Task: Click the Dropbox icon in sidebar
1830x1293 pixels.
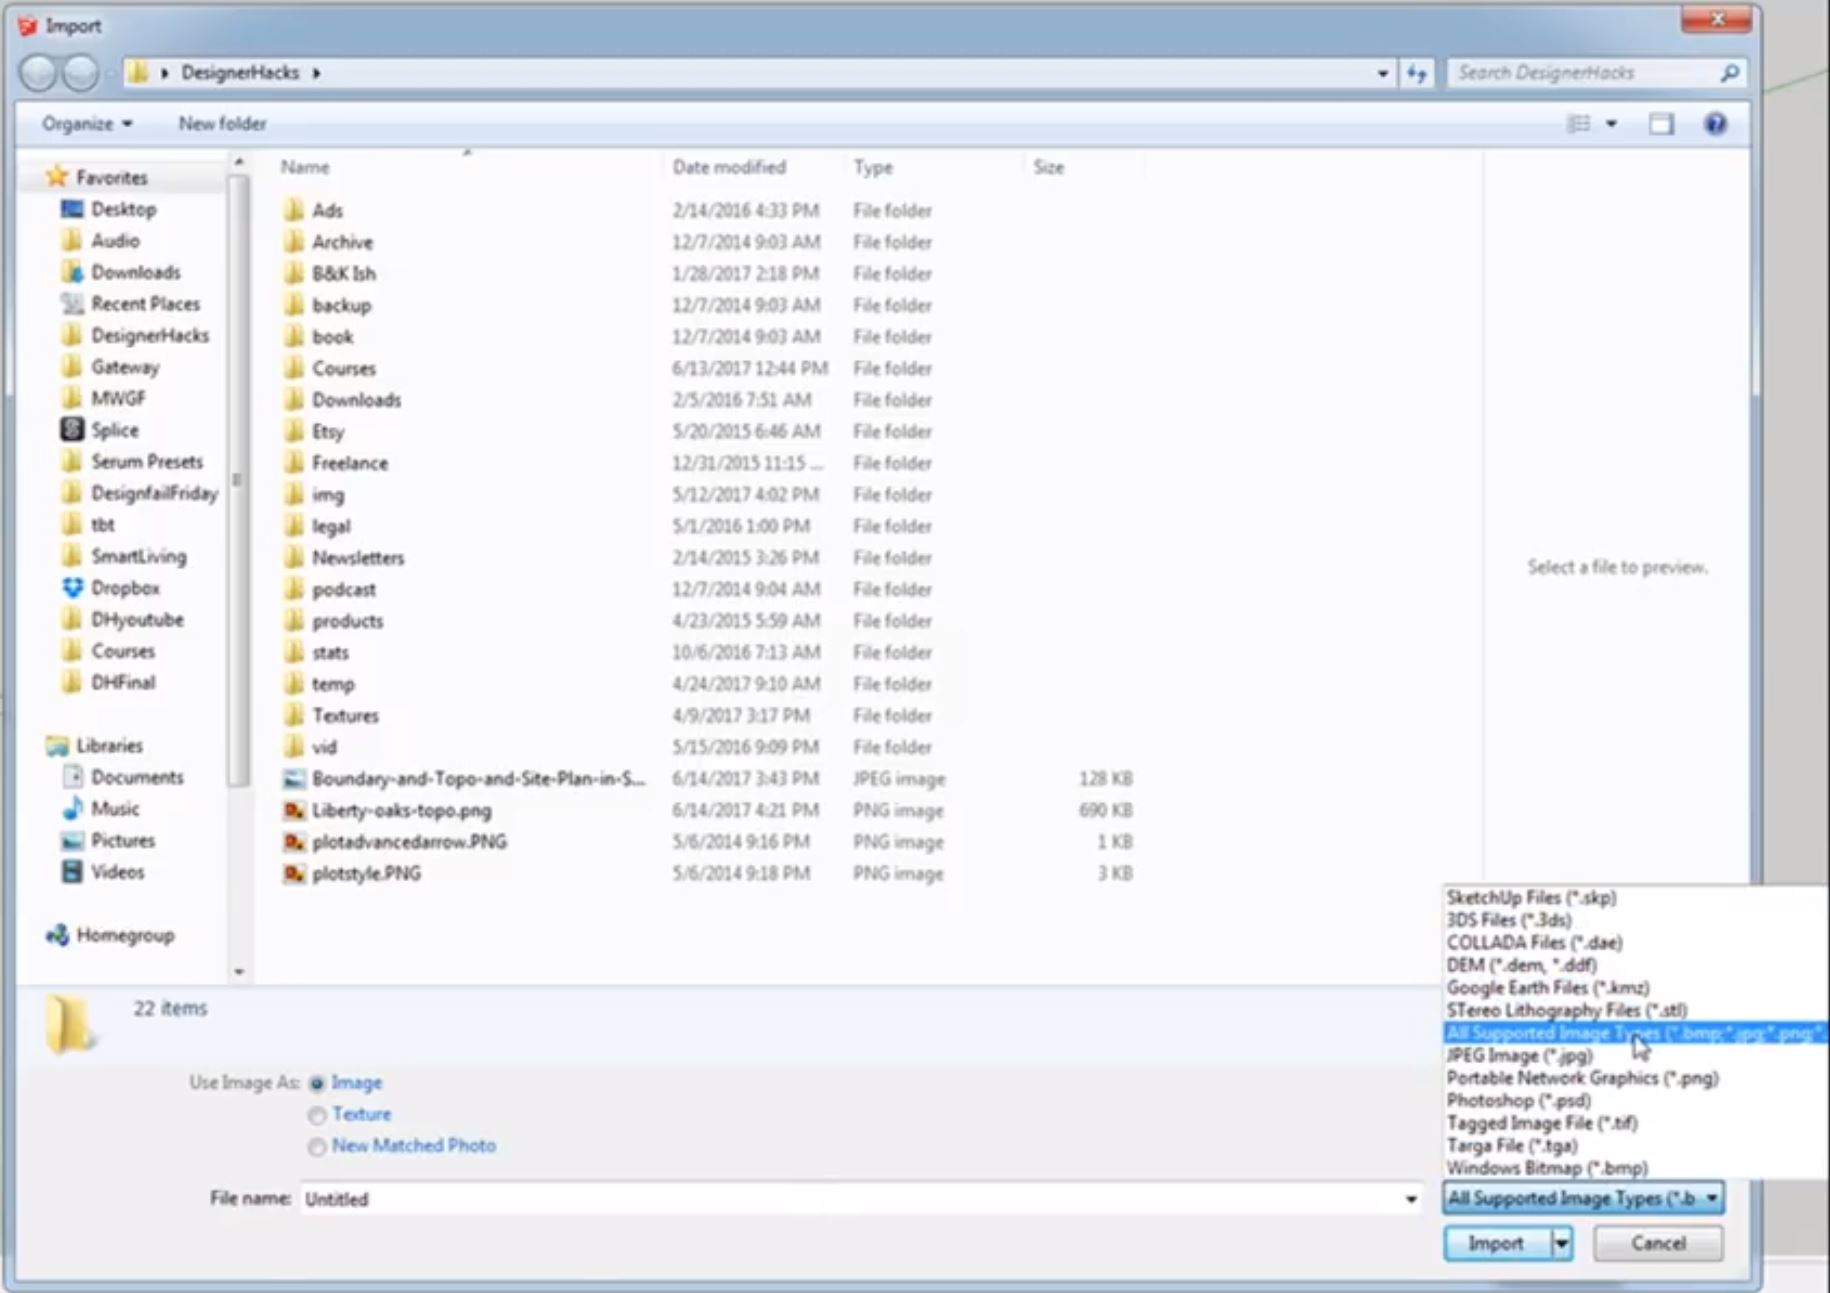Action: (72, 588)
